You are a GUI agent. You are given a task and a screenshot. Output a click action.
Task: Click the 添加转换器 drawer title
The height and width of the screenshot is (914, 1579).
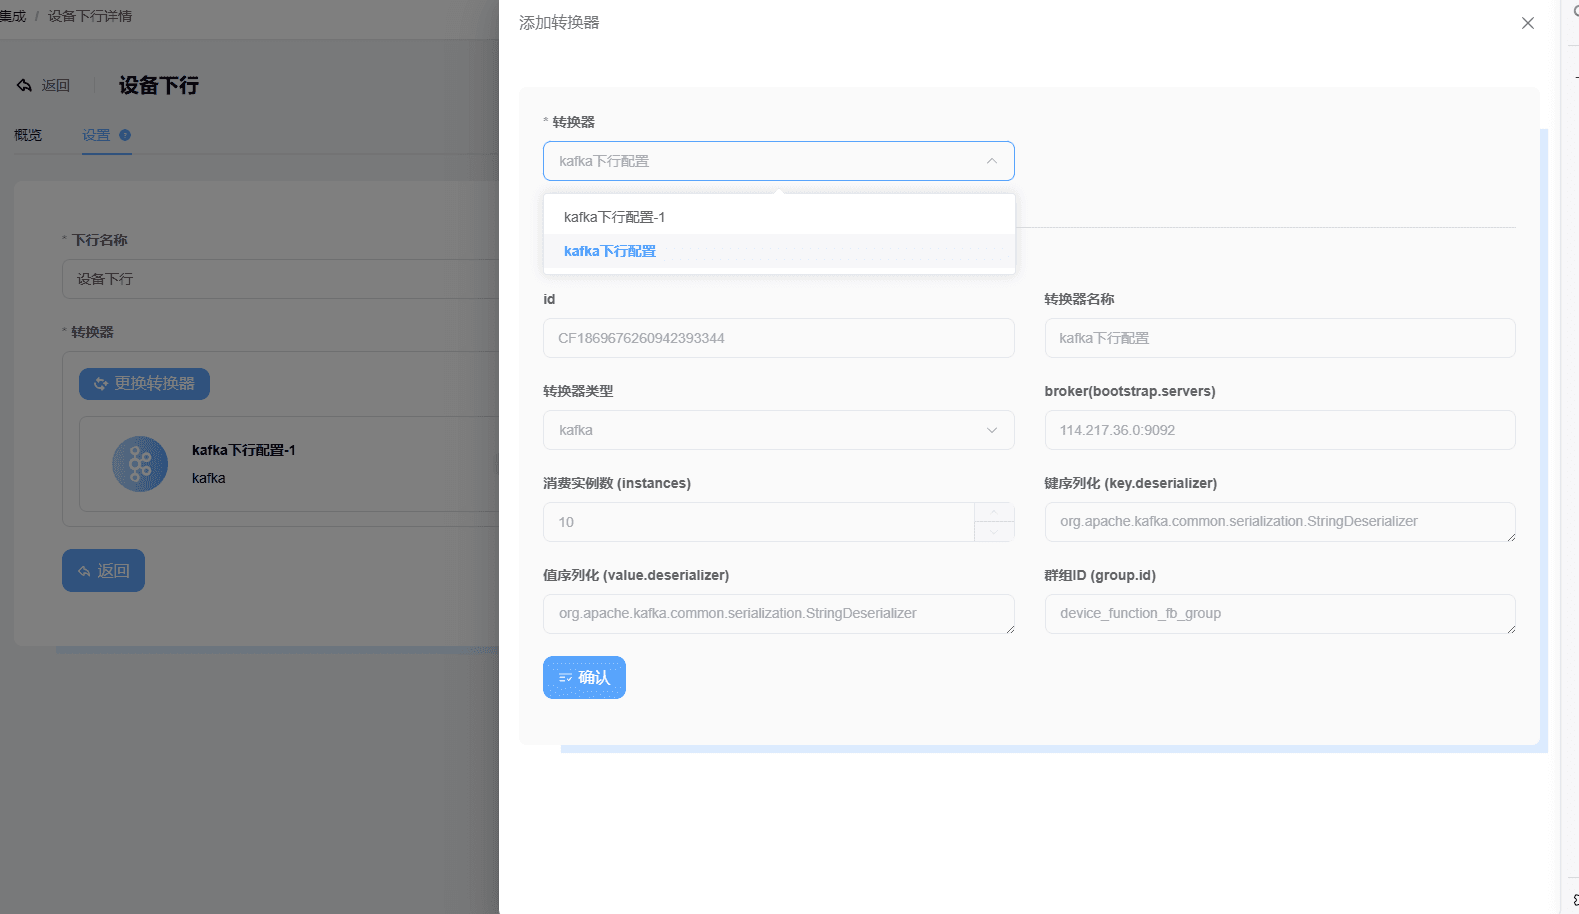pyautogui.click(x=559, y=23)
